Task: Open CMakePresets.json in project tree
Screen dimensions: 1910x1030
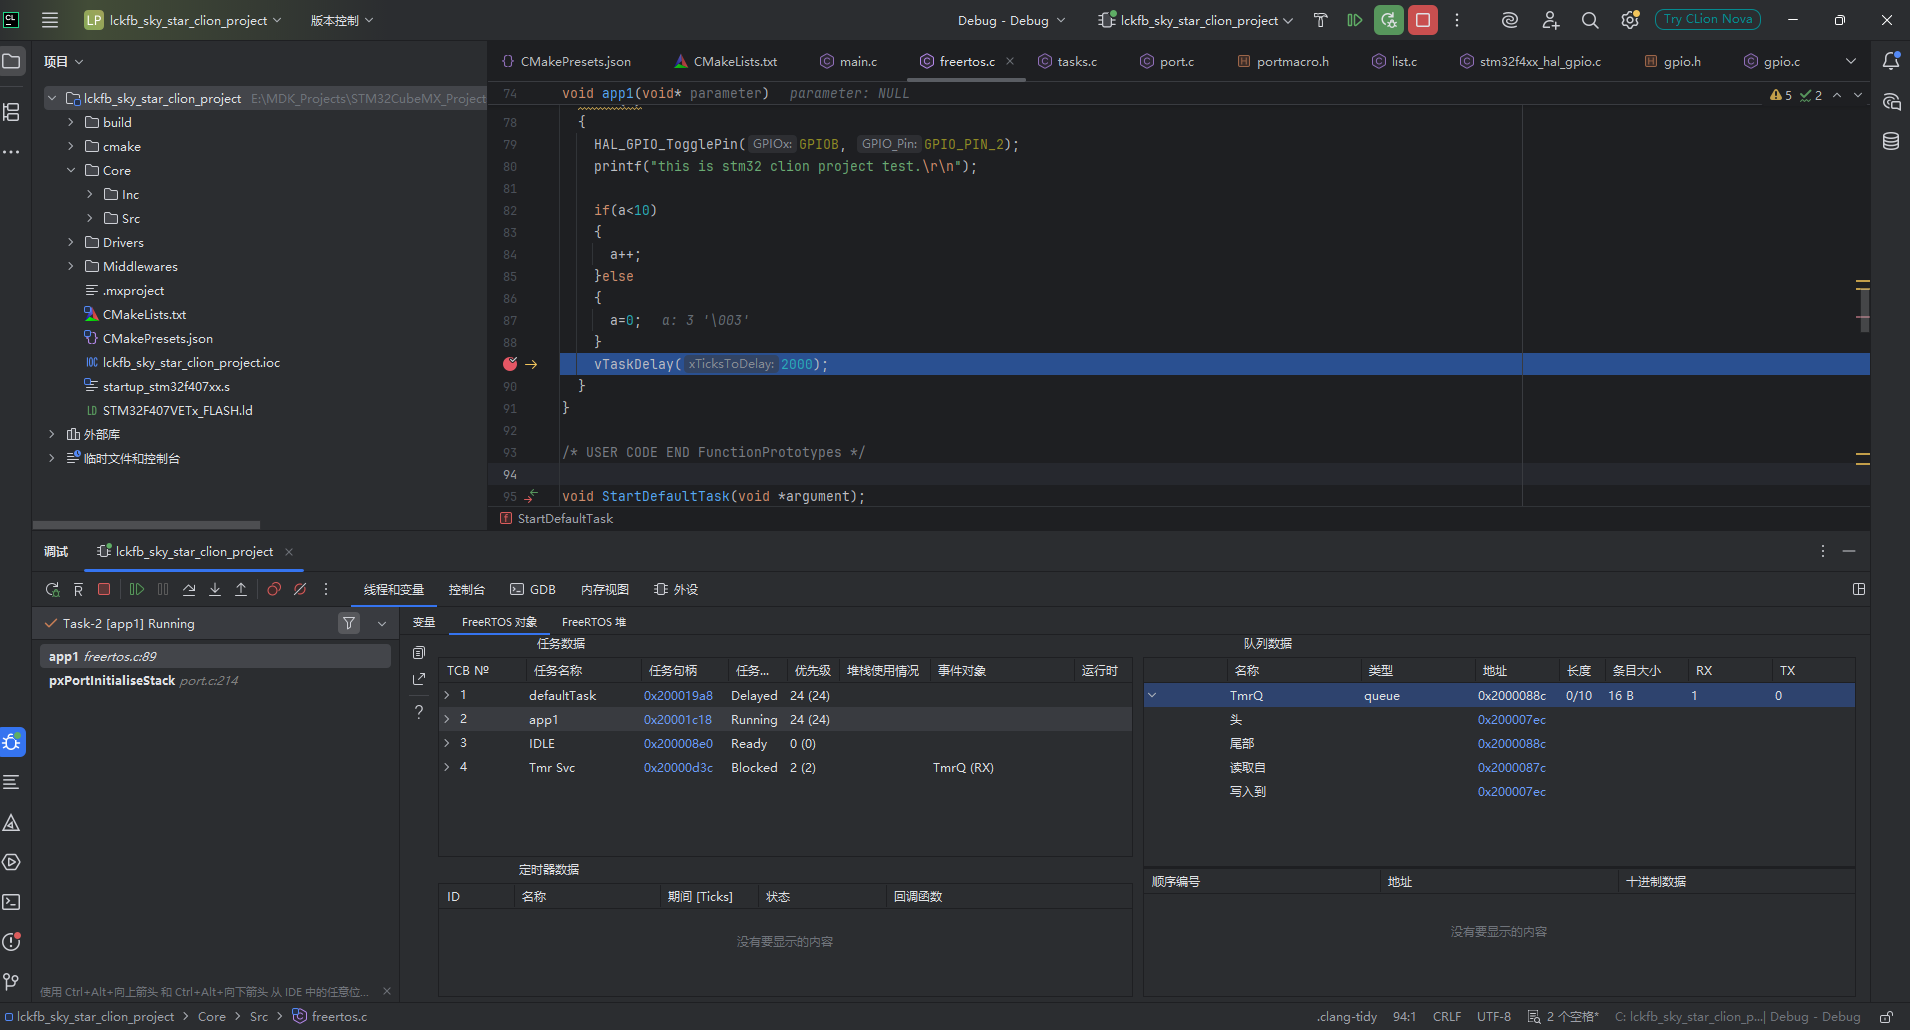Action: click(157, 338)
